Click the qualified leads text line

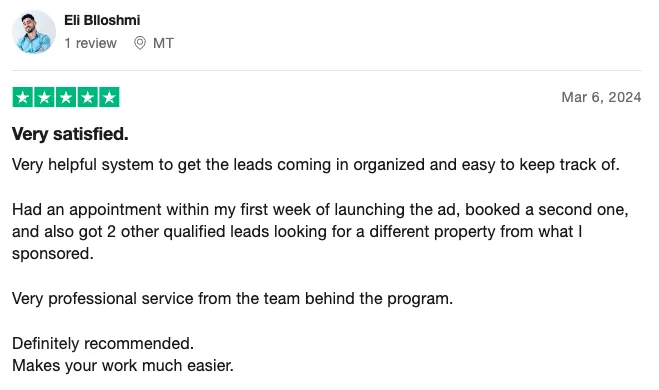pos(297,232)
